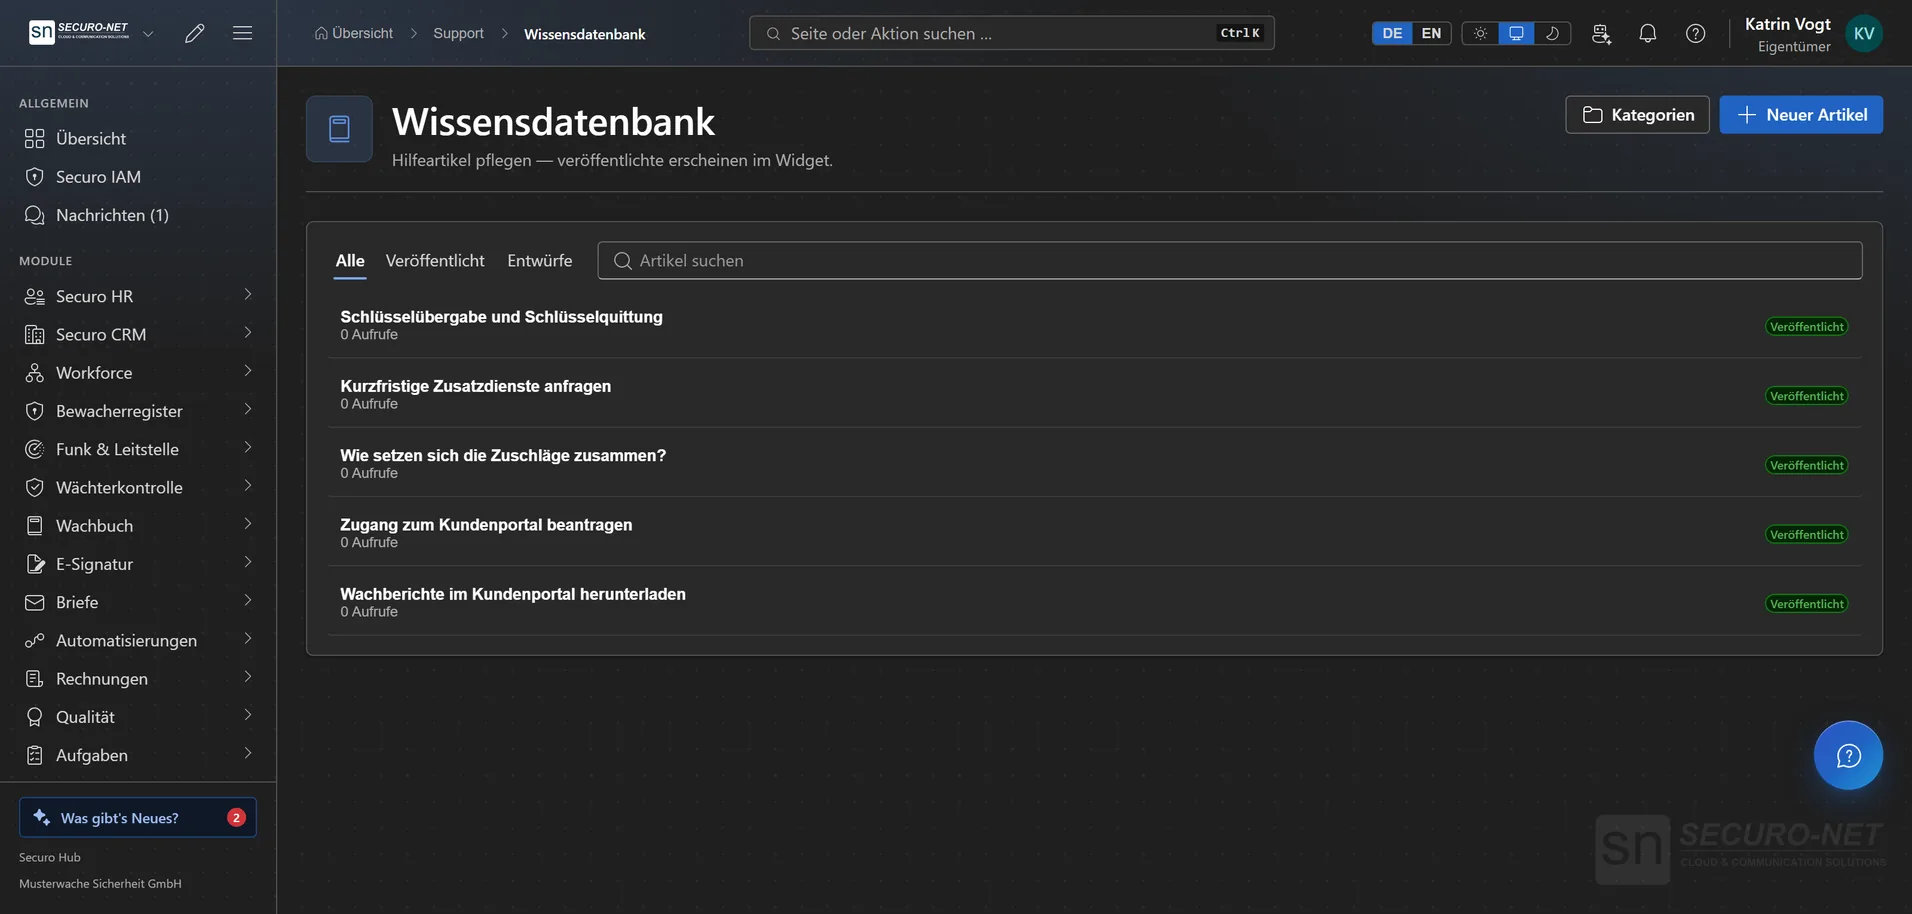Expand Funk & Leitstelle module
This screenshot has width=1912, height=914.
(138, 449)
